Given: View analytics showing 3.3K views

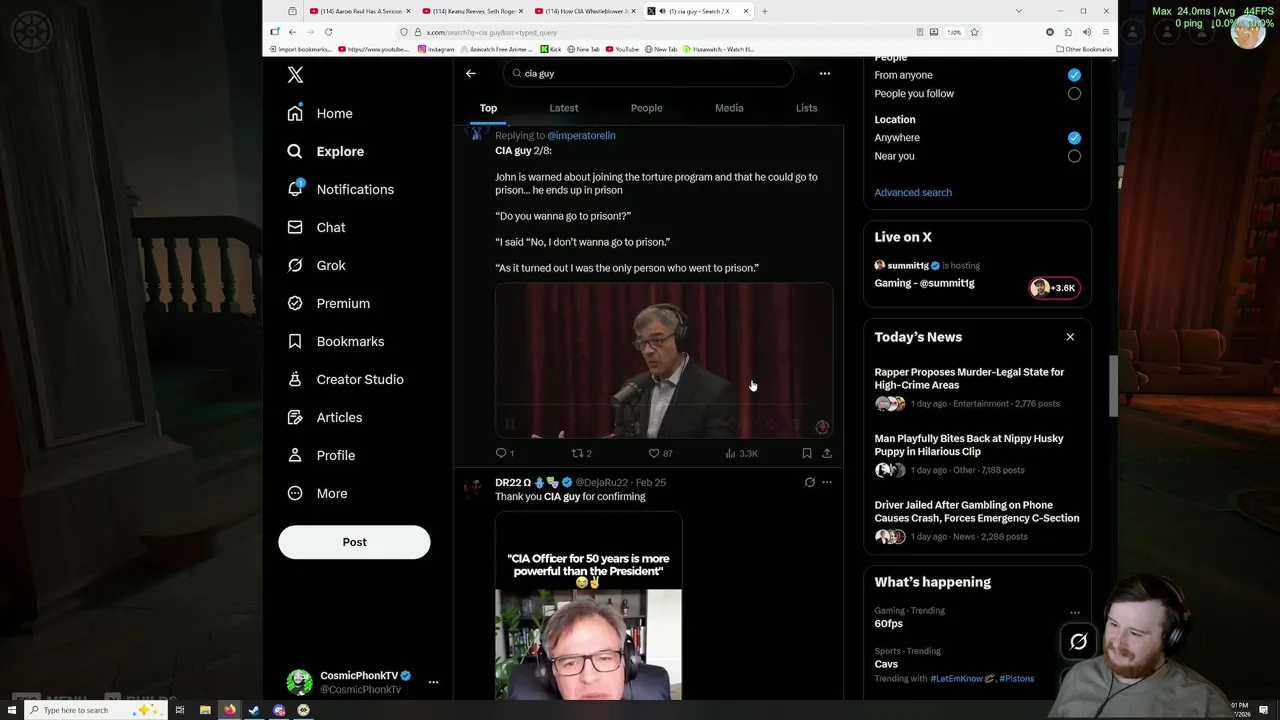Looking at the screenshot, I should 741,454.
